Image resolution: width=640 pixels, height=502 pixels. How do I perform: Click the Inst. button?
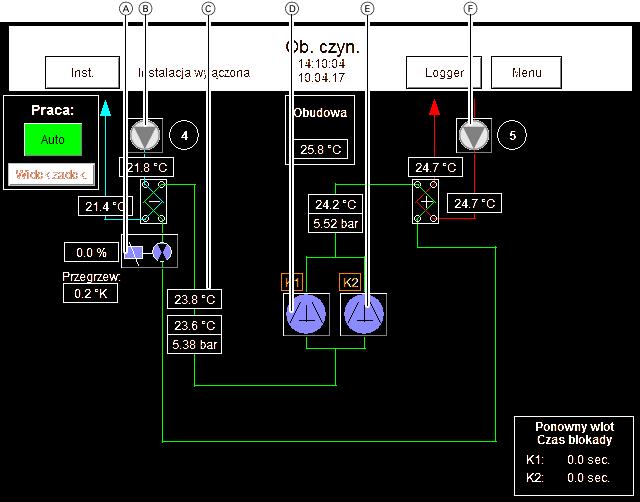[82, 72]
